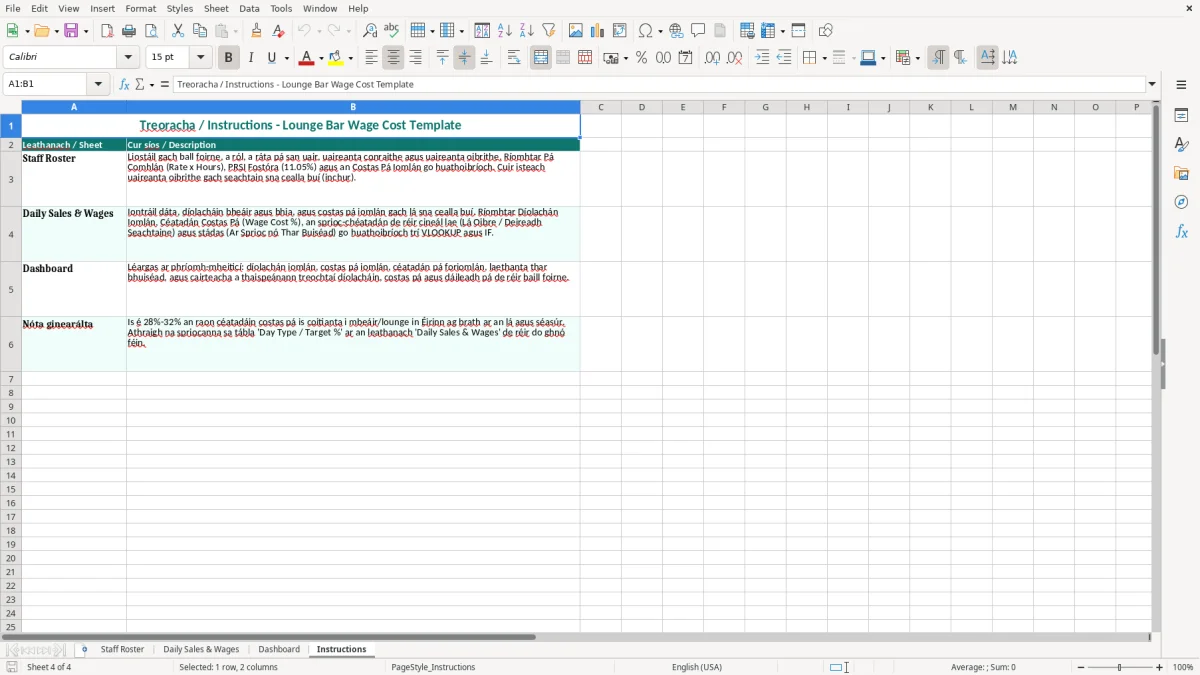Screen dimensions: 1200x675
Task: Open Borders dropdown arrow
Action: pyautogui.click(x=823, y=58)
